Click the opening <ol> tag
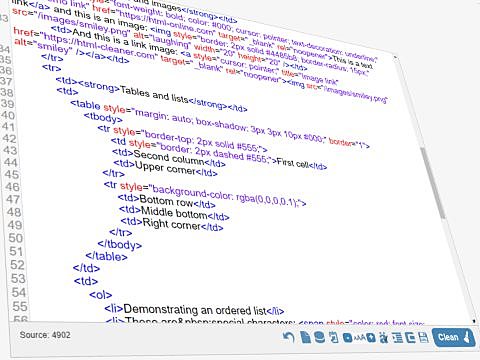The width and height of the screenshot is (480, 360). [100, 295]
